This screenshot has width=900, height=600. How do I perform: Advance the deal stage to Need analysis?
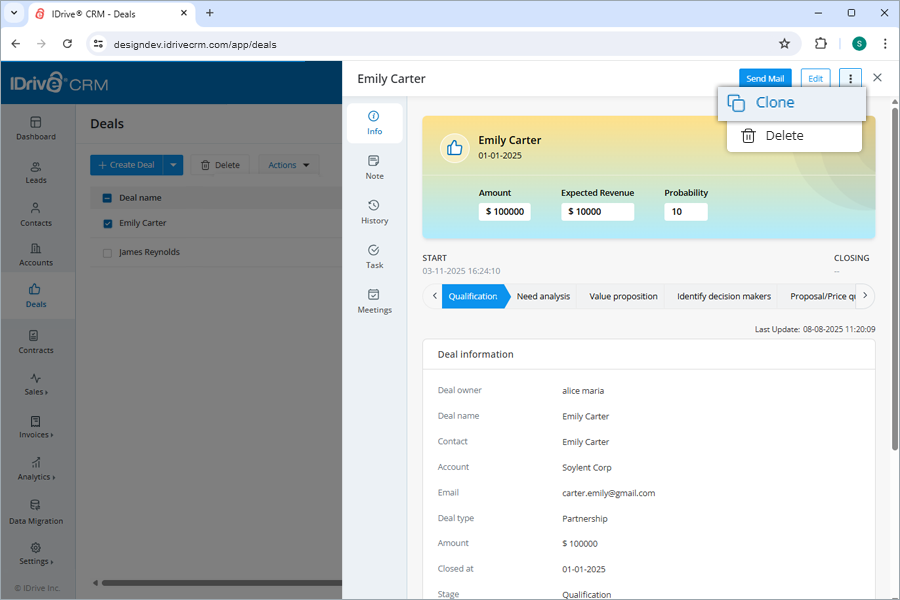(543, 296)
